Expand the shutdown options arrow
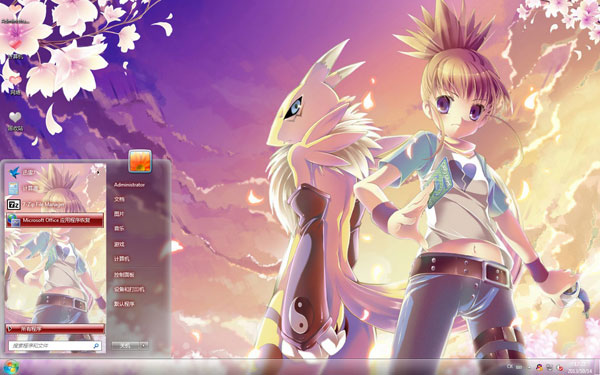 tap(144, 346)
